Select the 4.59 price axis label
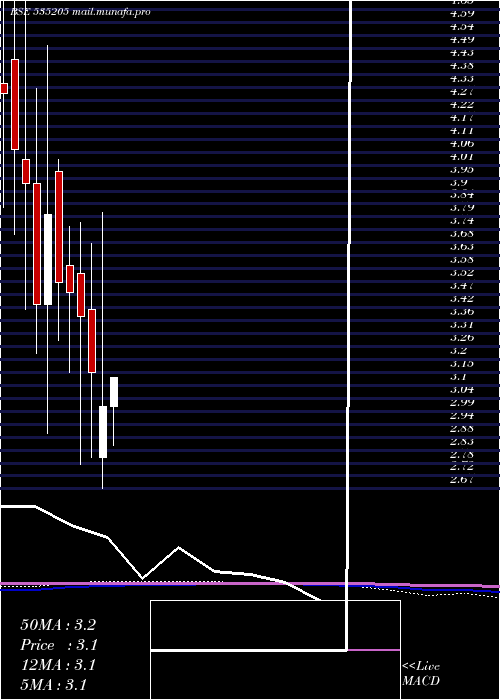Image resolution: width=500 pixels, height=700 pixels. tap(462, 13)
